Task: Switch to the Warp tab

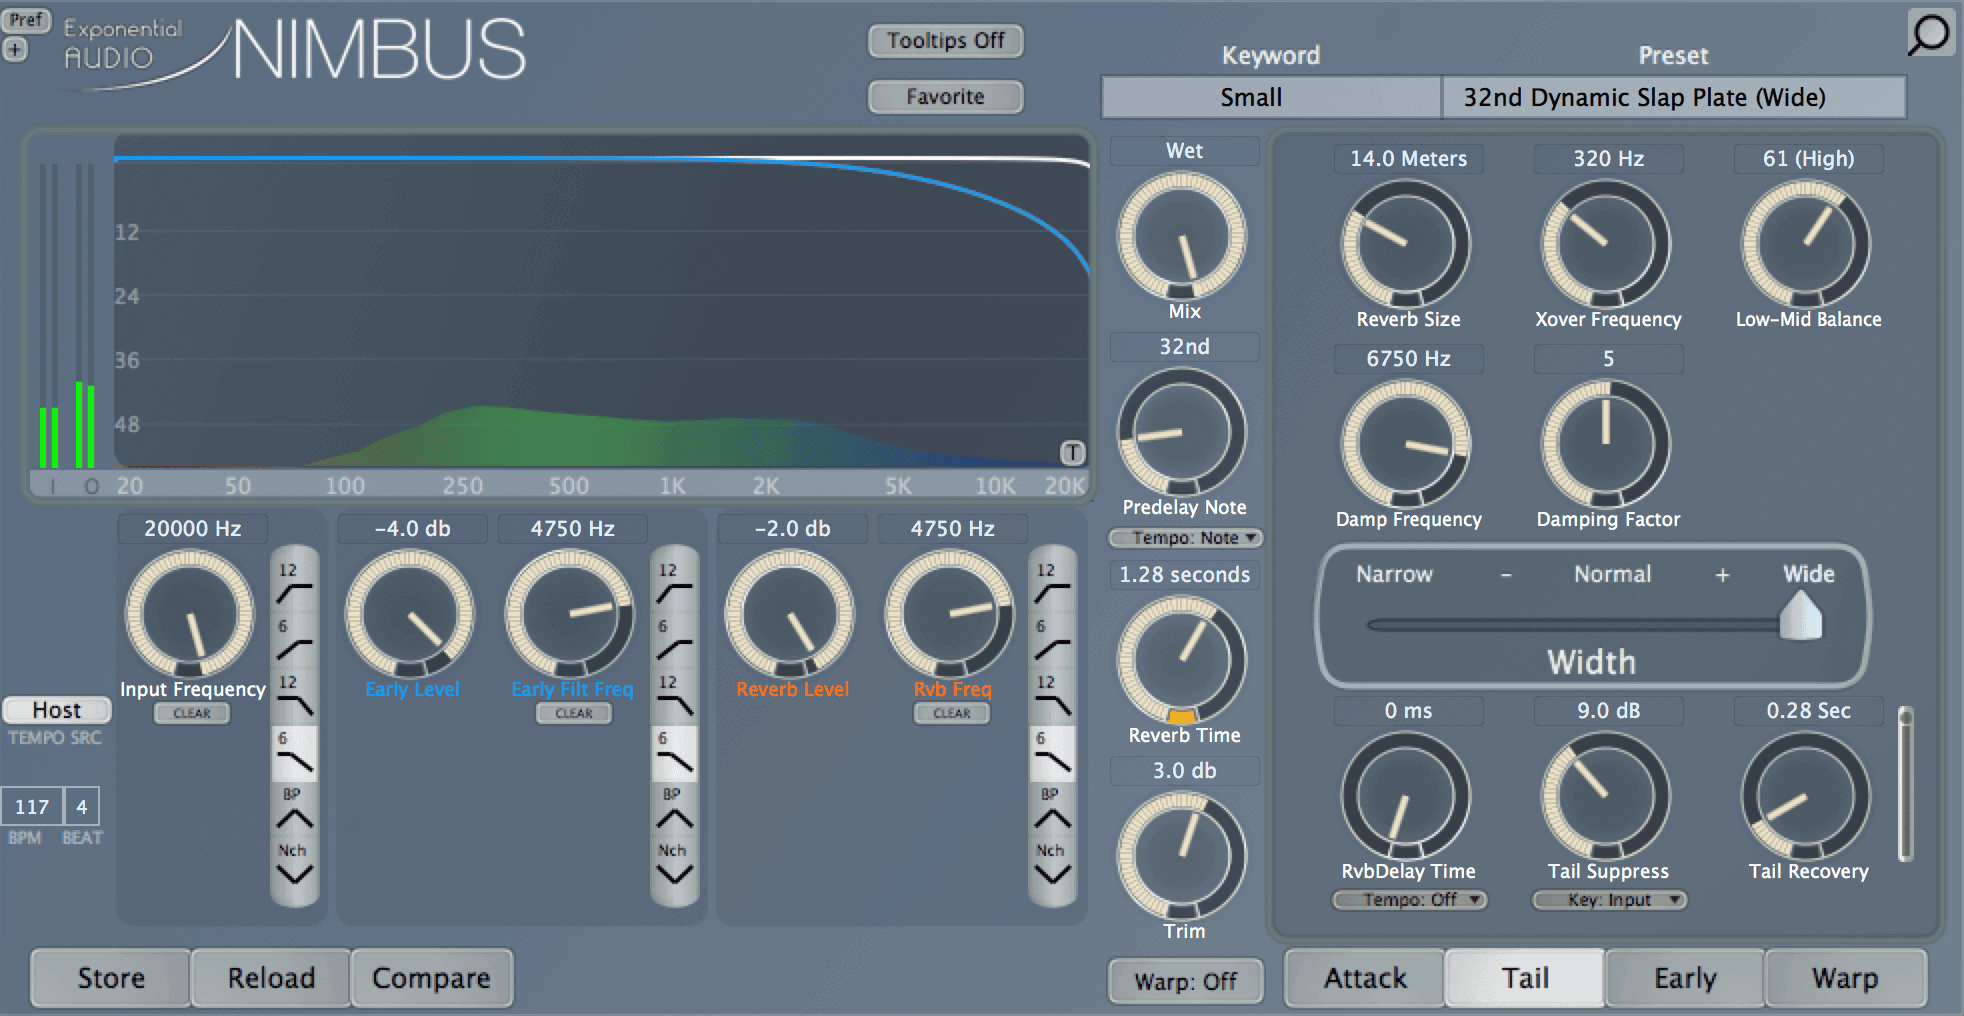Action: pyautogui.click(x=1845, y=978)
